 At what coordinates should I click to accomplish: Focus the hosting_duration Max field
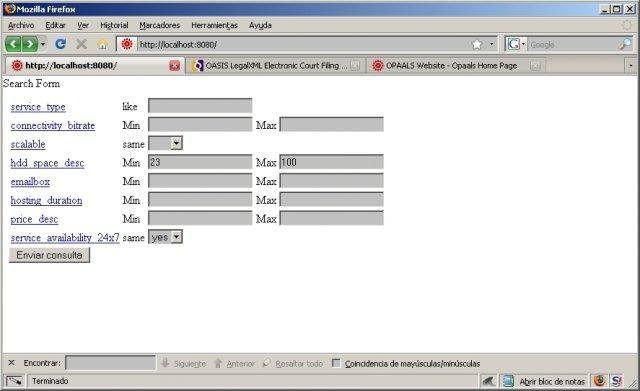331,200
